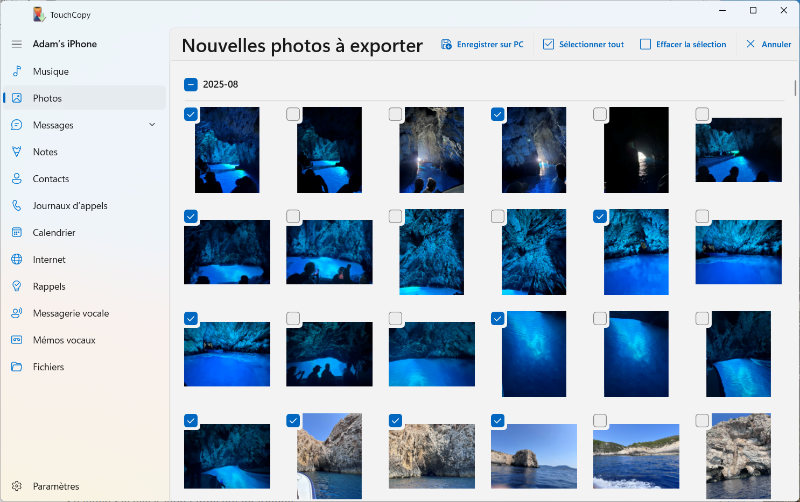Click the Rappels reminder icon
The width and height of the screenshot is (800, 502).
coord(17,286)
